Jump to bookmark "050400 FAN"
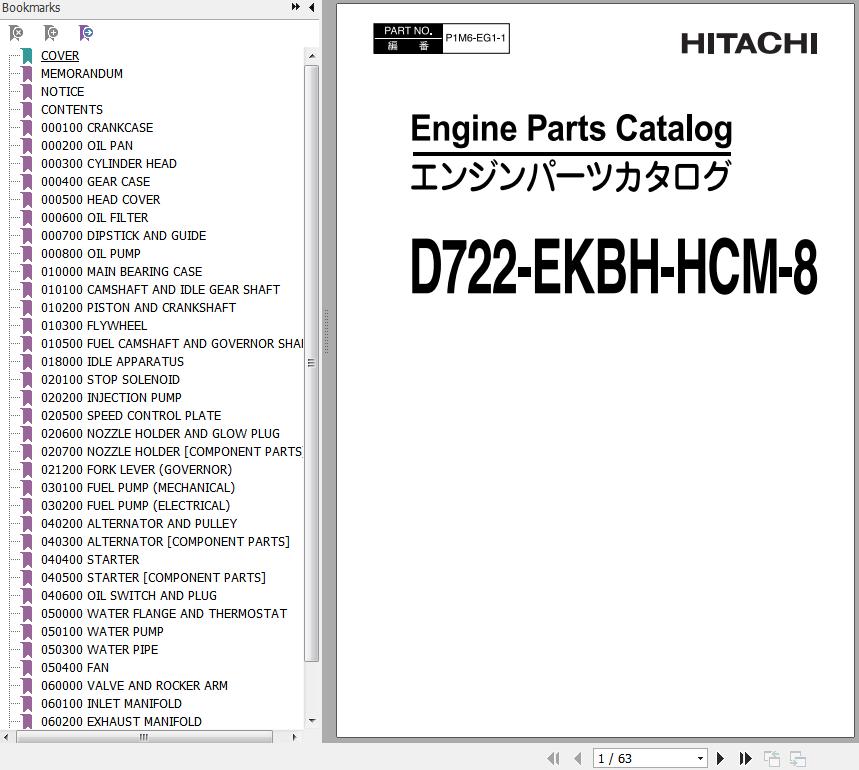Viewport: 859px width, 770px height. pyautogui.click(x=75, y=668)
